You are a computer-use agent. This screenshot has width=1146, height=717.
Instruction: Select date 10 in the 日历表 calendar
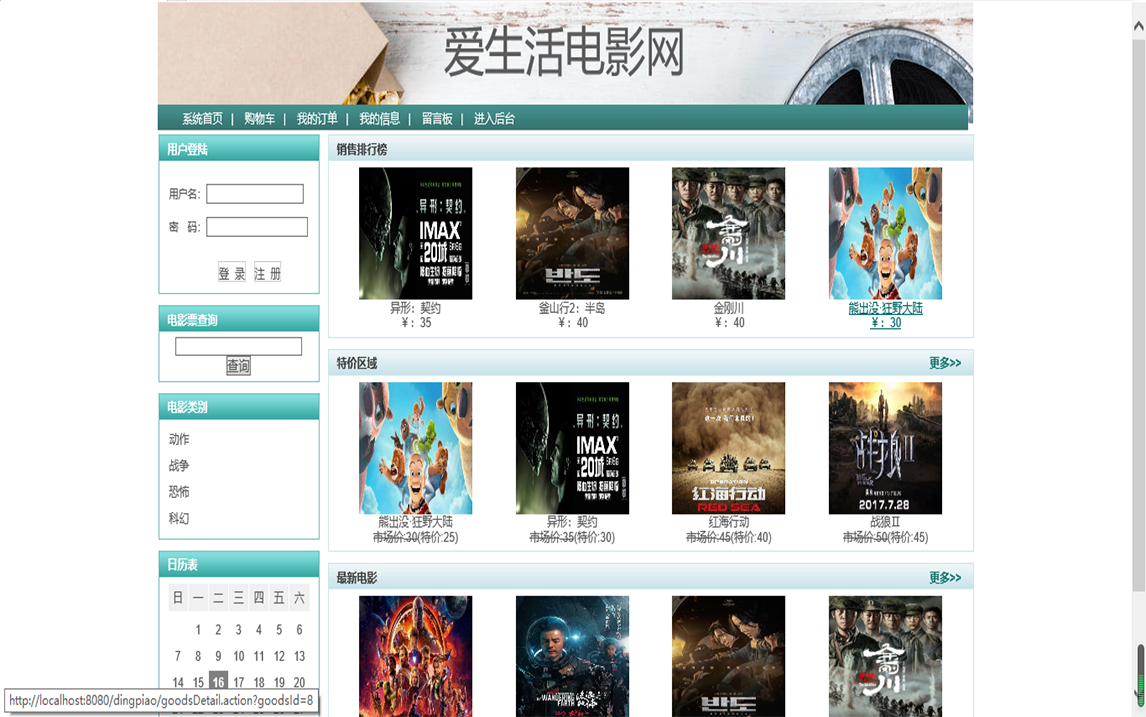point(238,656)
